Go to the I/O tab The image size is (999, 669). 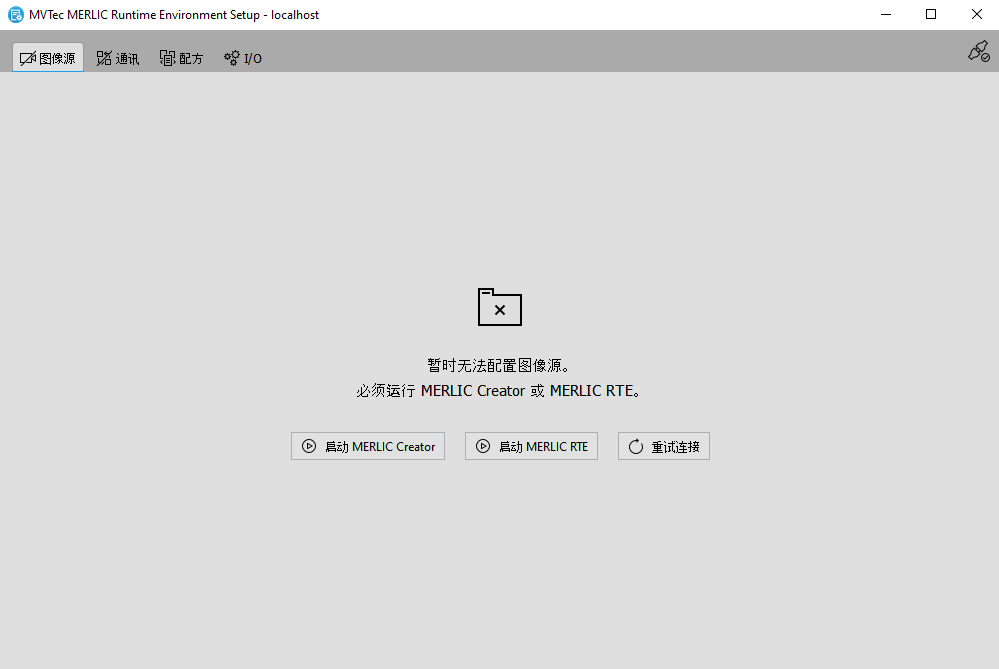243,58
